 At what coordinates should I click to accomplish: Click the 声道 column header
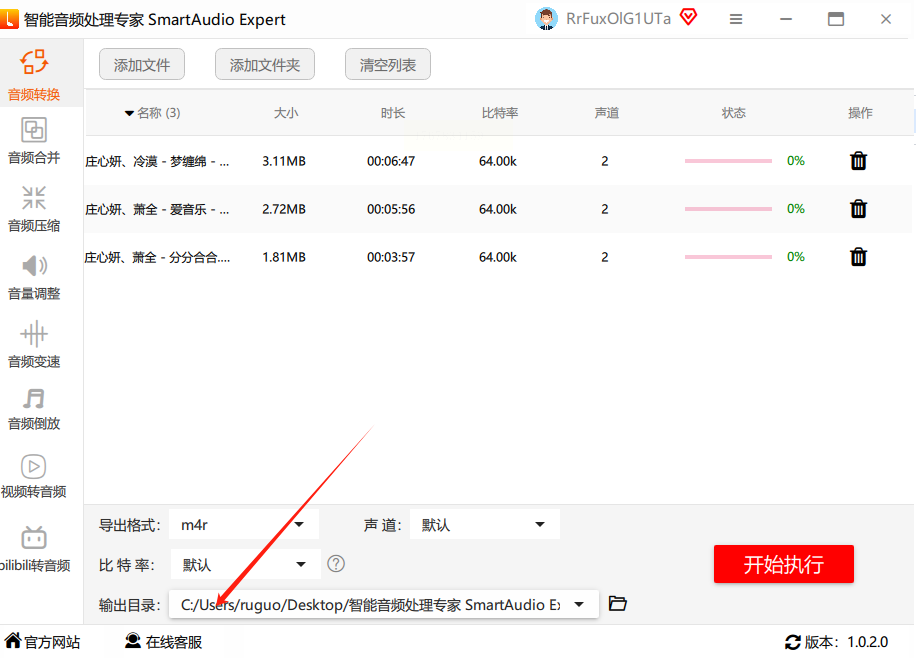click(x=606, y=113)
